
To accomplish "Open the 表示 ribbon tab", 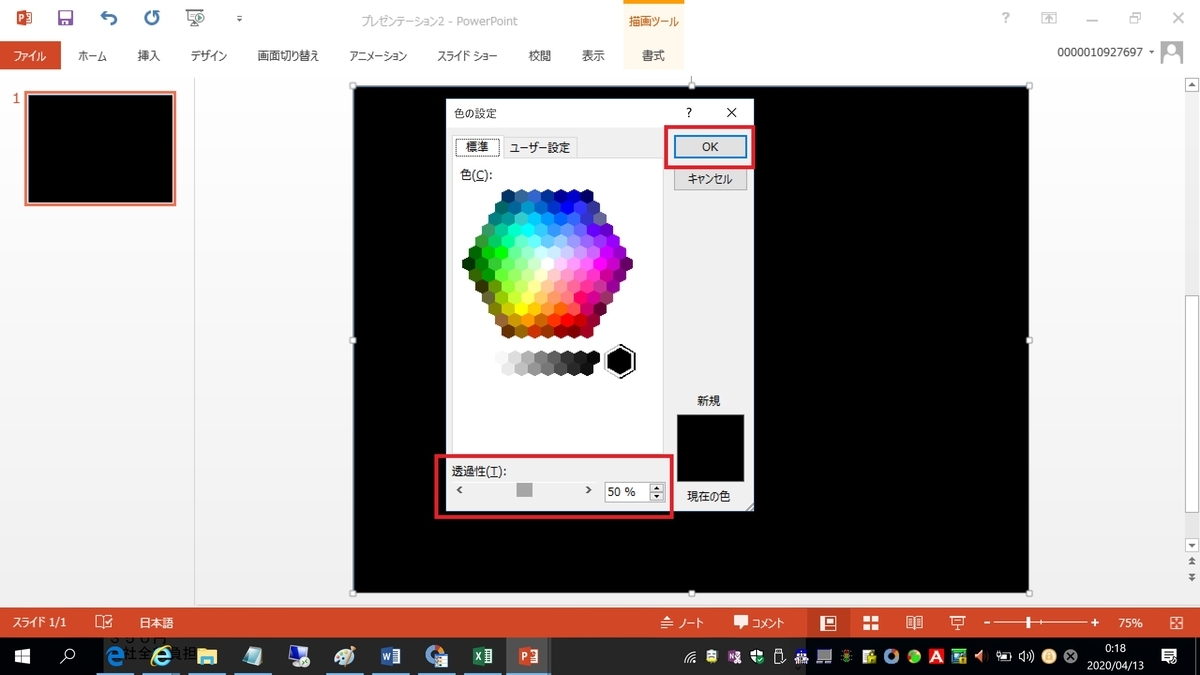I will pos(593,56).
